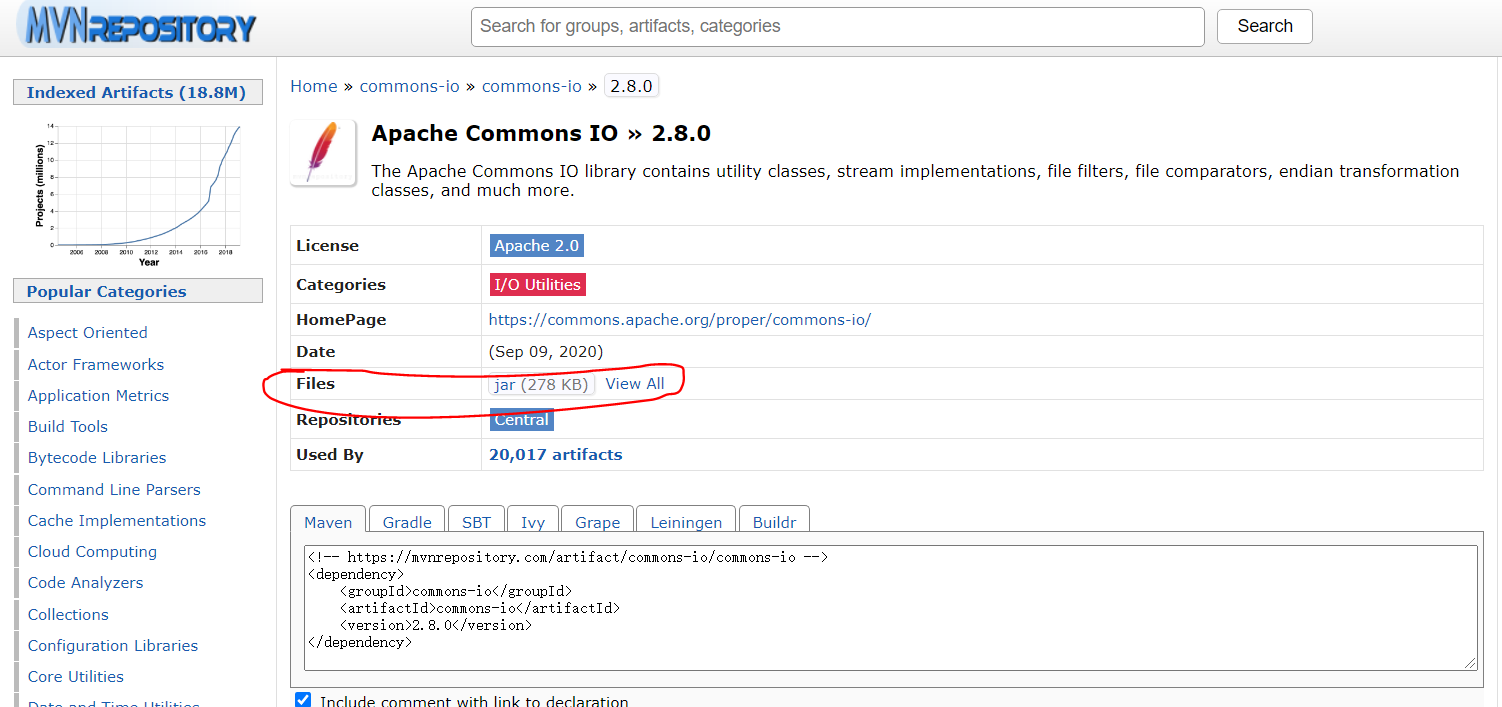Click the Apache feather artifact icon
The height and width of the screenshot is (707, 1502).
[x=323, y=153]
